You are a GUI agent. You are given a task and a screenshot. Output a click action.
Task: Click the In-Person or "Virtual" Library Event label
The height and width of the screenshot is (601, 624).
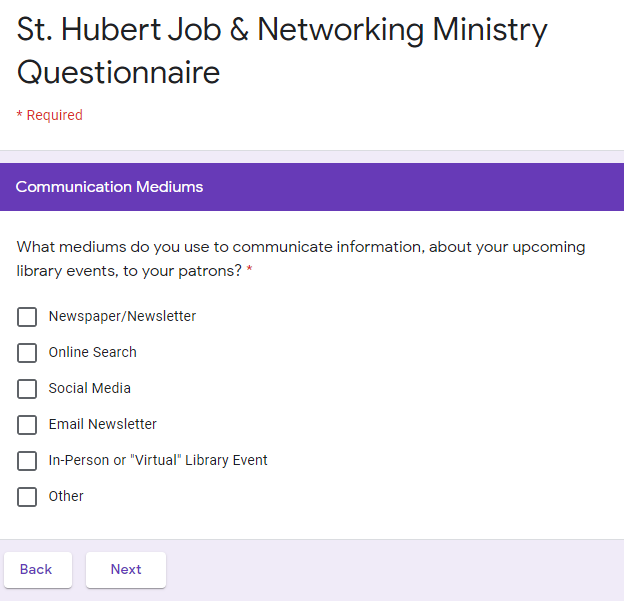pyautogui.click(x=158, y=460)
